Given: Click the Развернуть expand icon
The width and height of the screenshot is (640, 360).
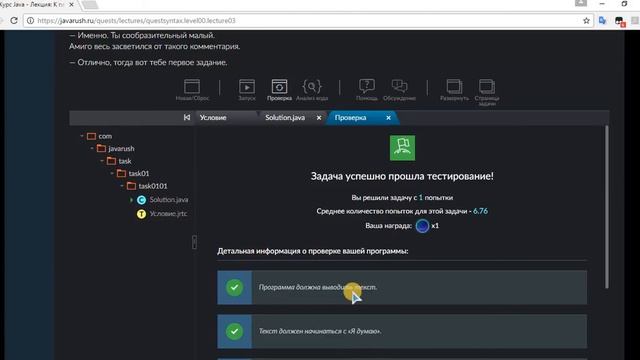Looking at the screenshot, I should pos(454,90).
